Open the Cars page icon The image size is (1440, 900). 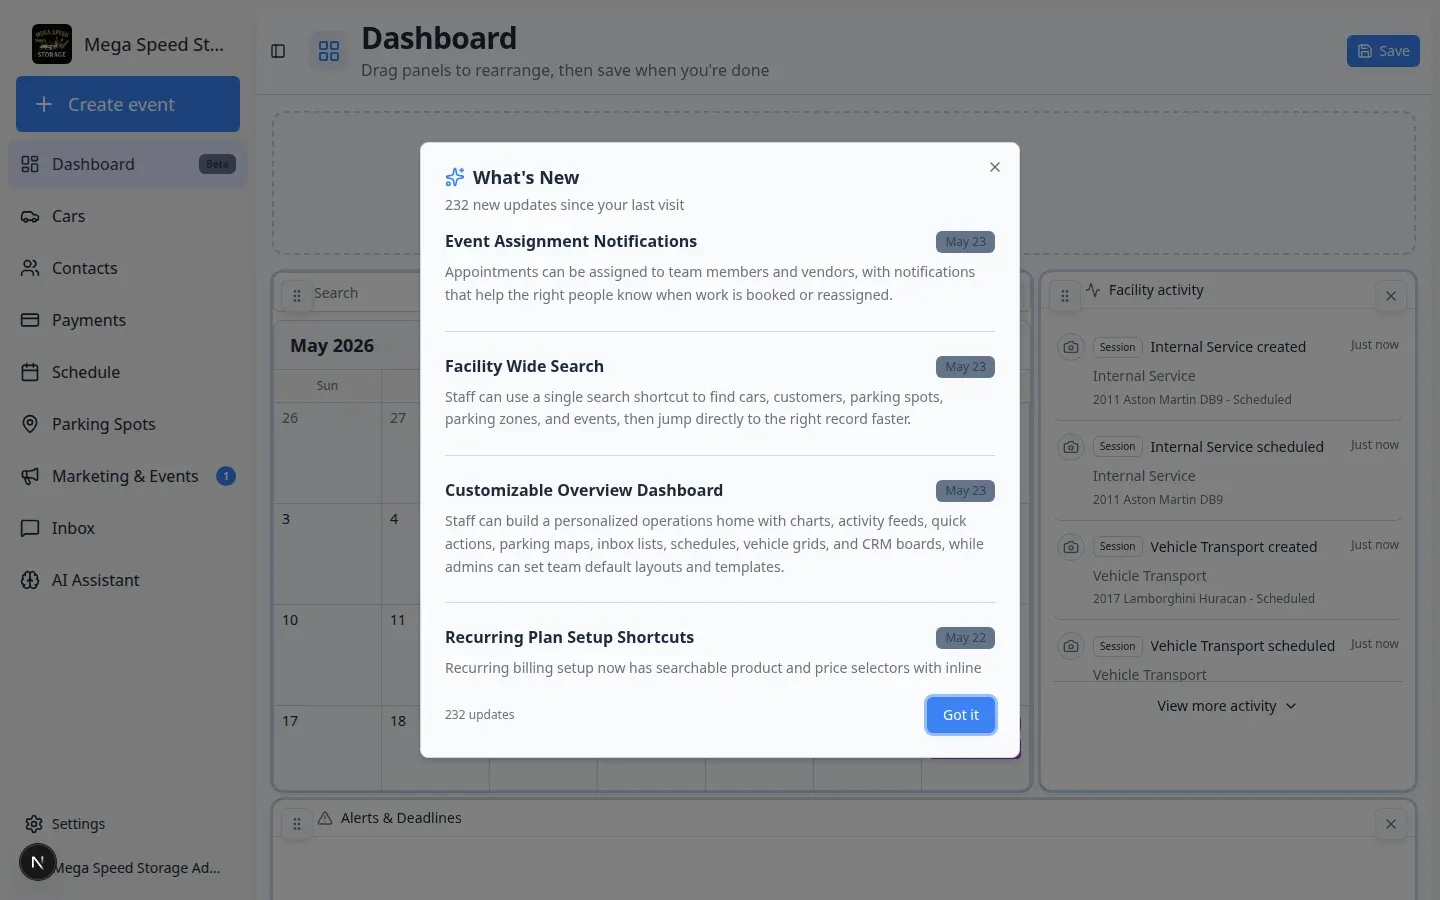click(30, 216)
